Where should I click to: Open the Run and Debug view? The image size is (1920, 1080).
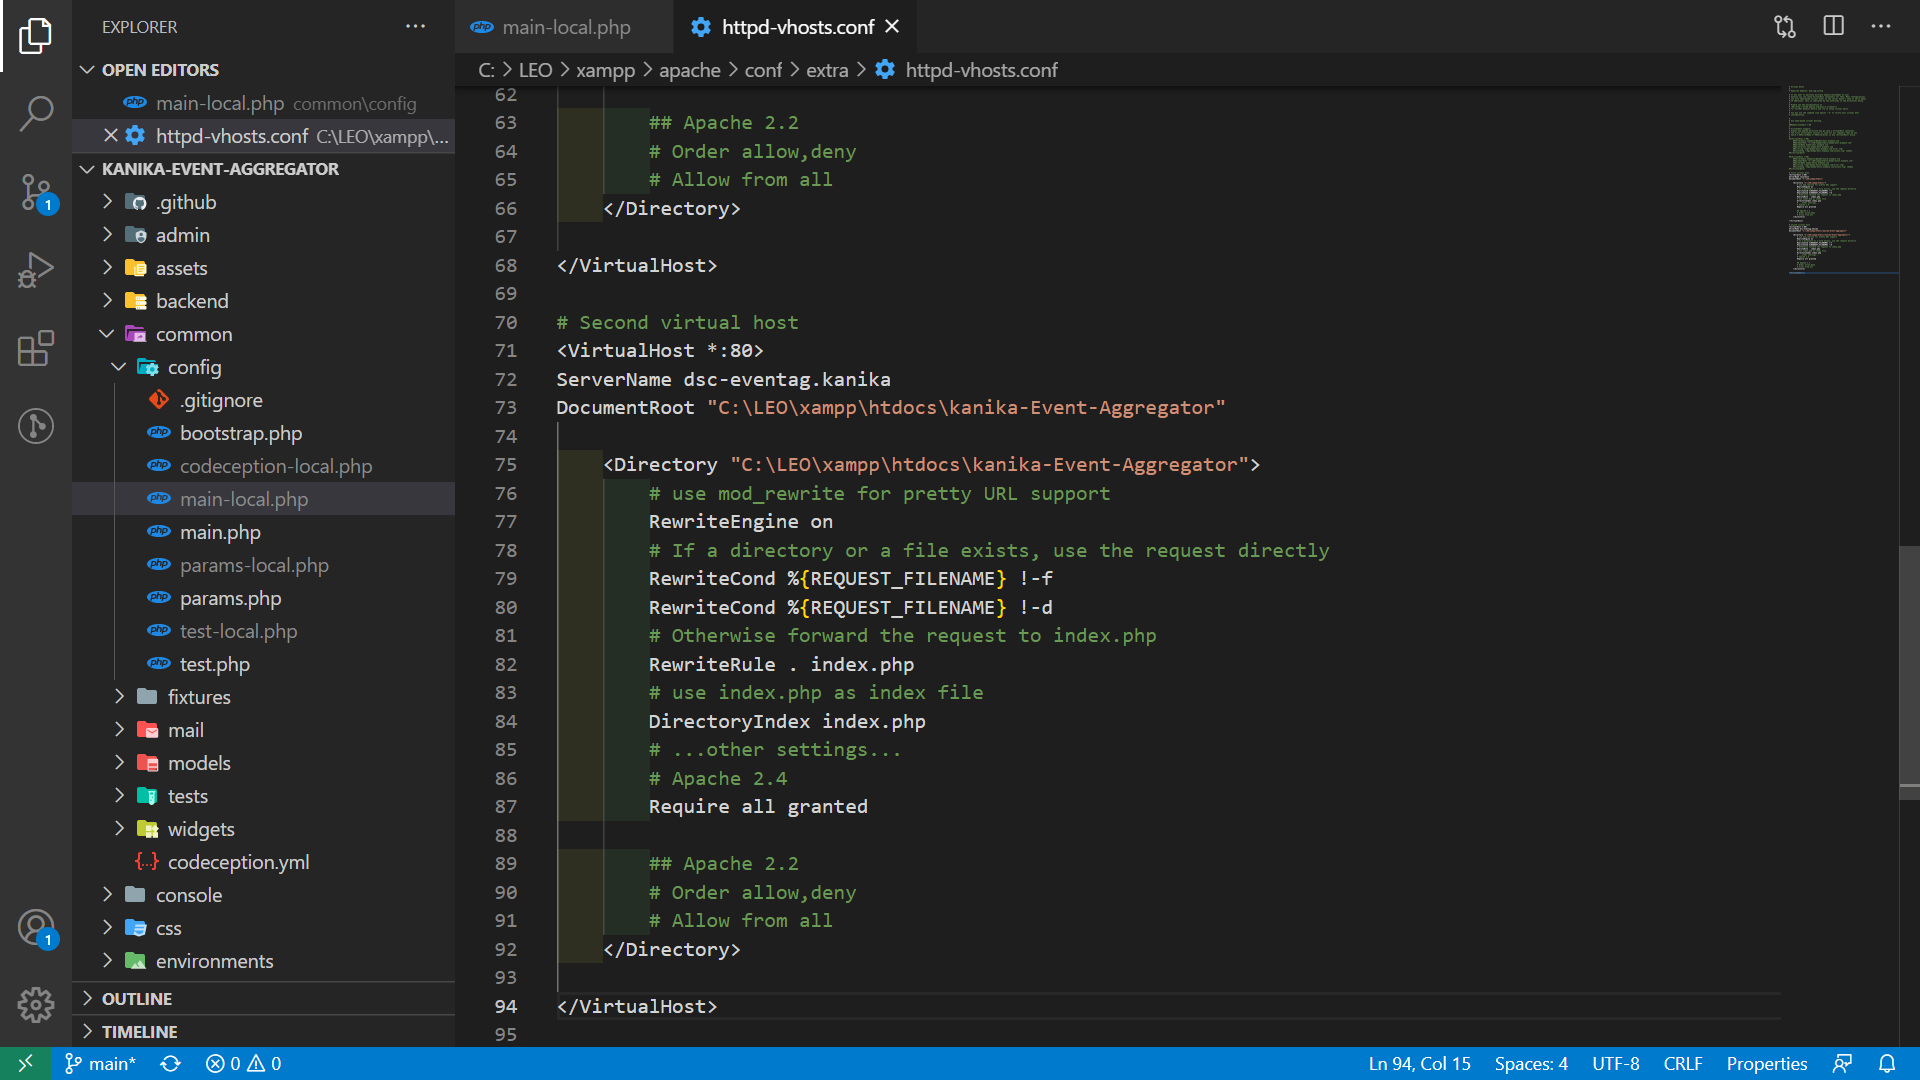pos(36,270)
